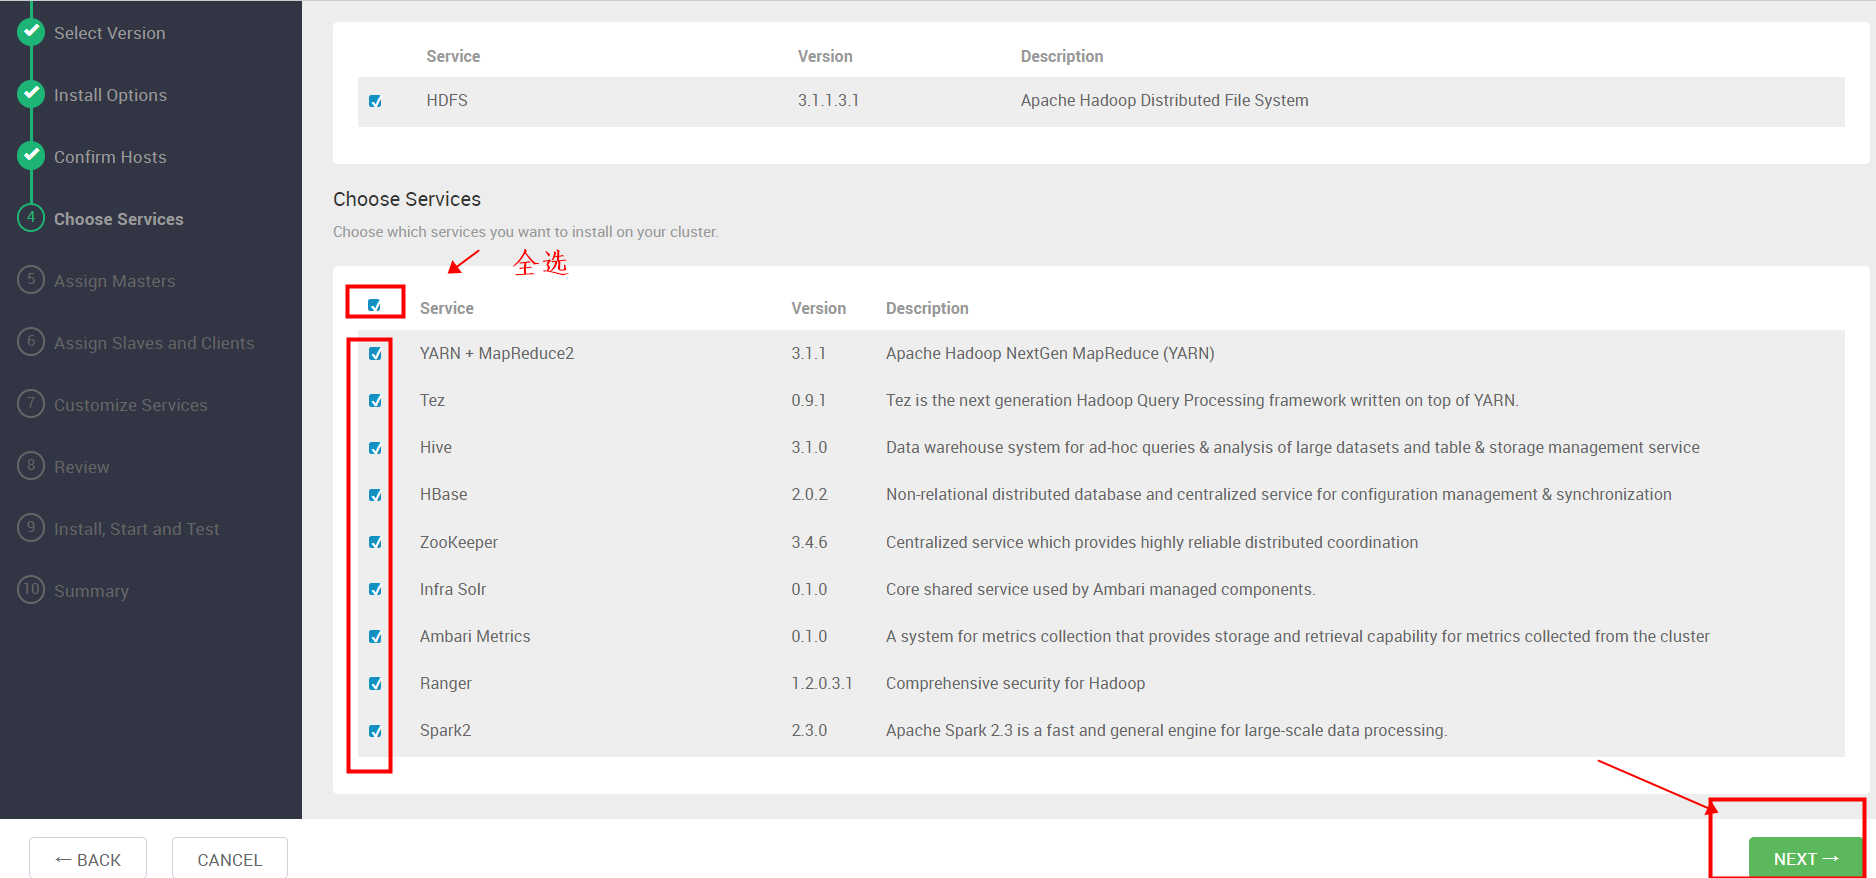Uncheck the Ranger service checkbox

[375, 684]
